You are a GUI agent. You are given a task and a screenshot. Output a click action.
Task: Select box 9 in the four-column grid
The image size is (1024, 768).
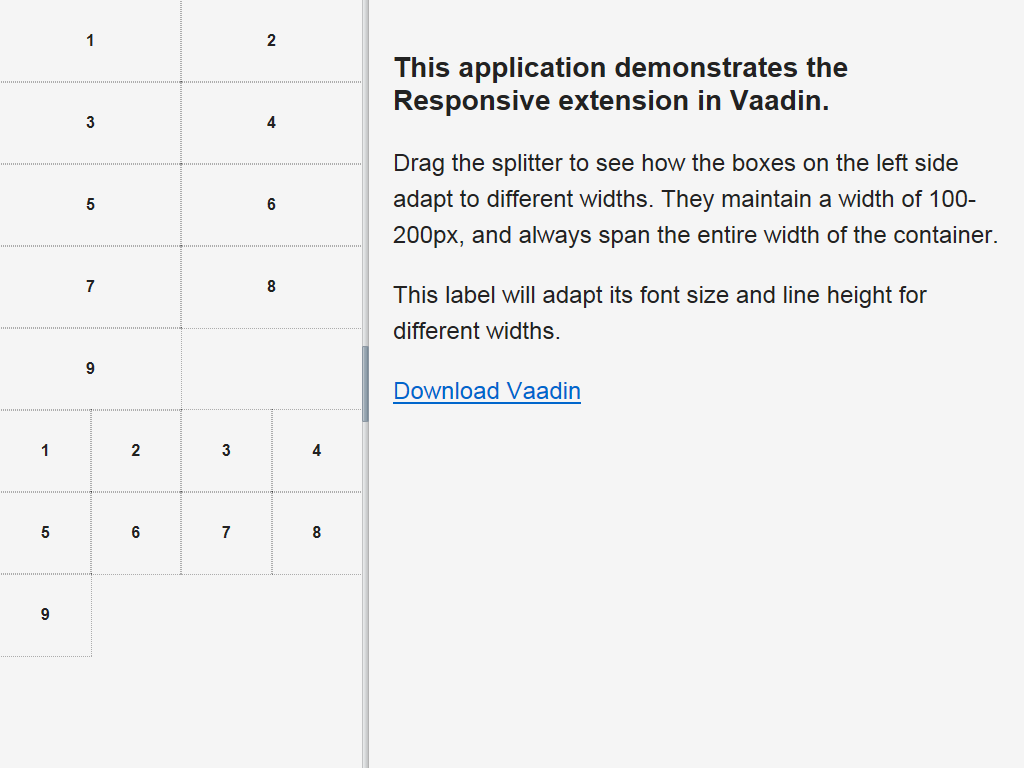[45, 615]
